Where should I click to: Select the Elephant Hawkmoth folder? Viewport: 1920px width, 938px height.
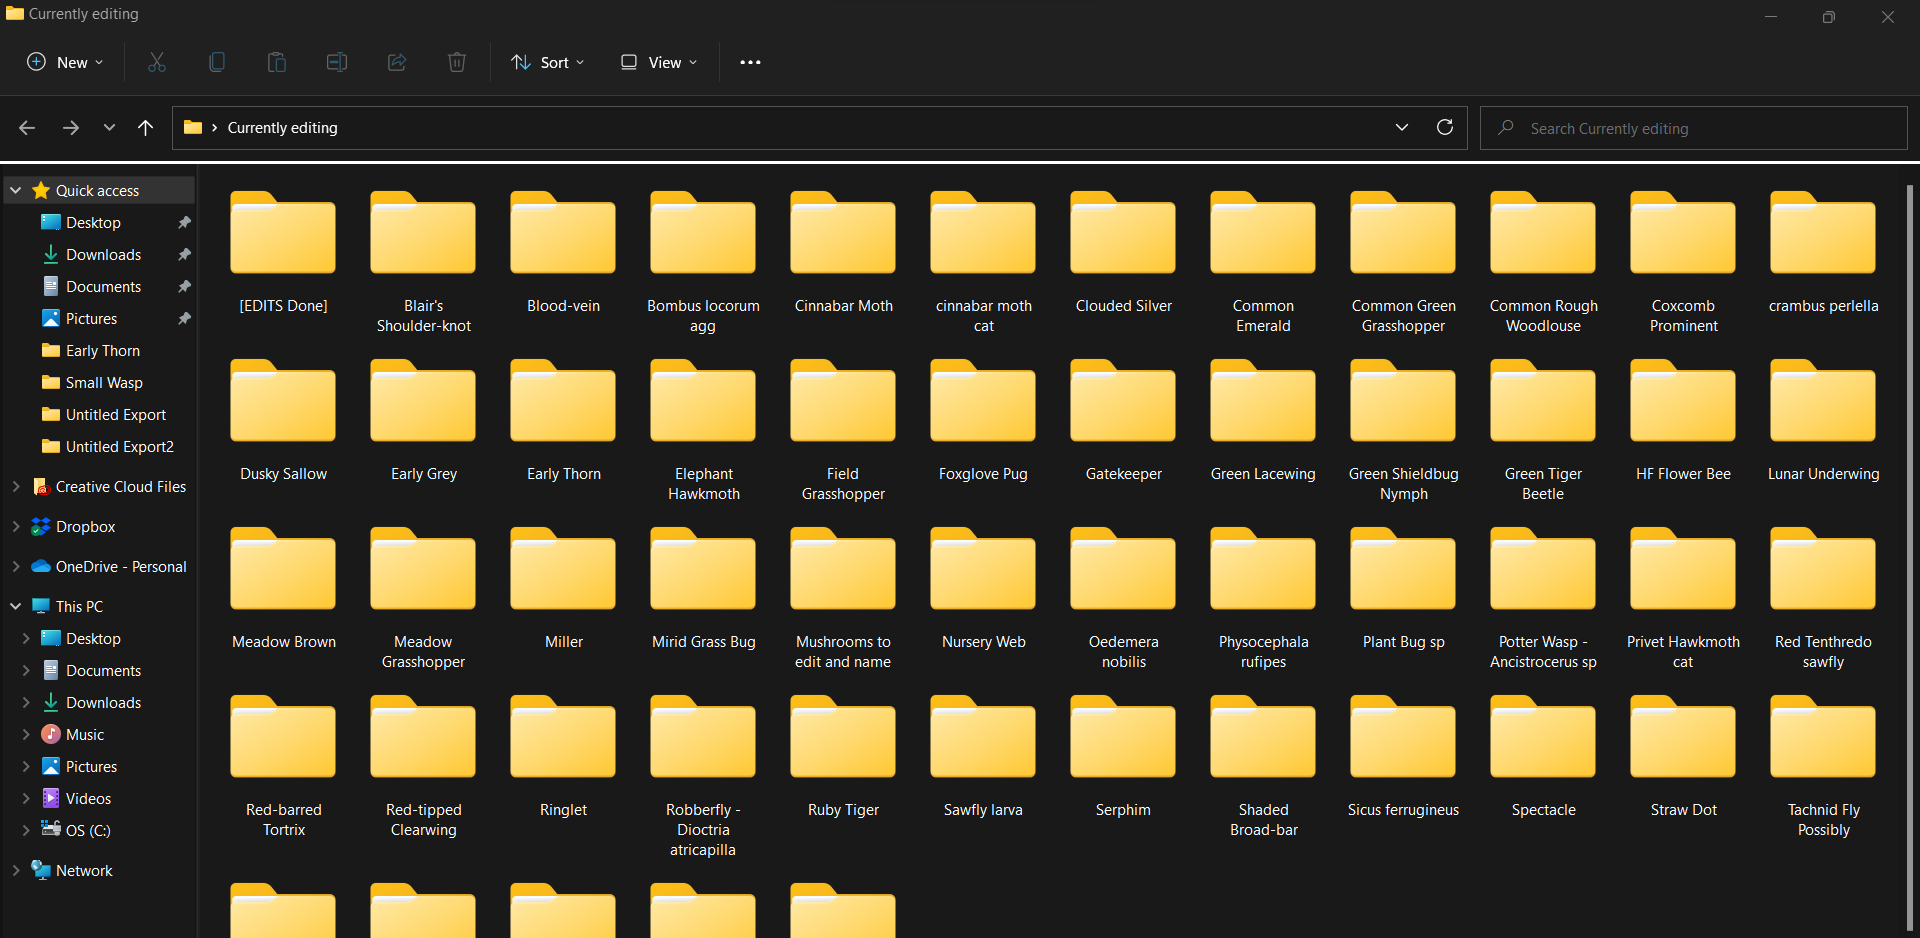703,429
